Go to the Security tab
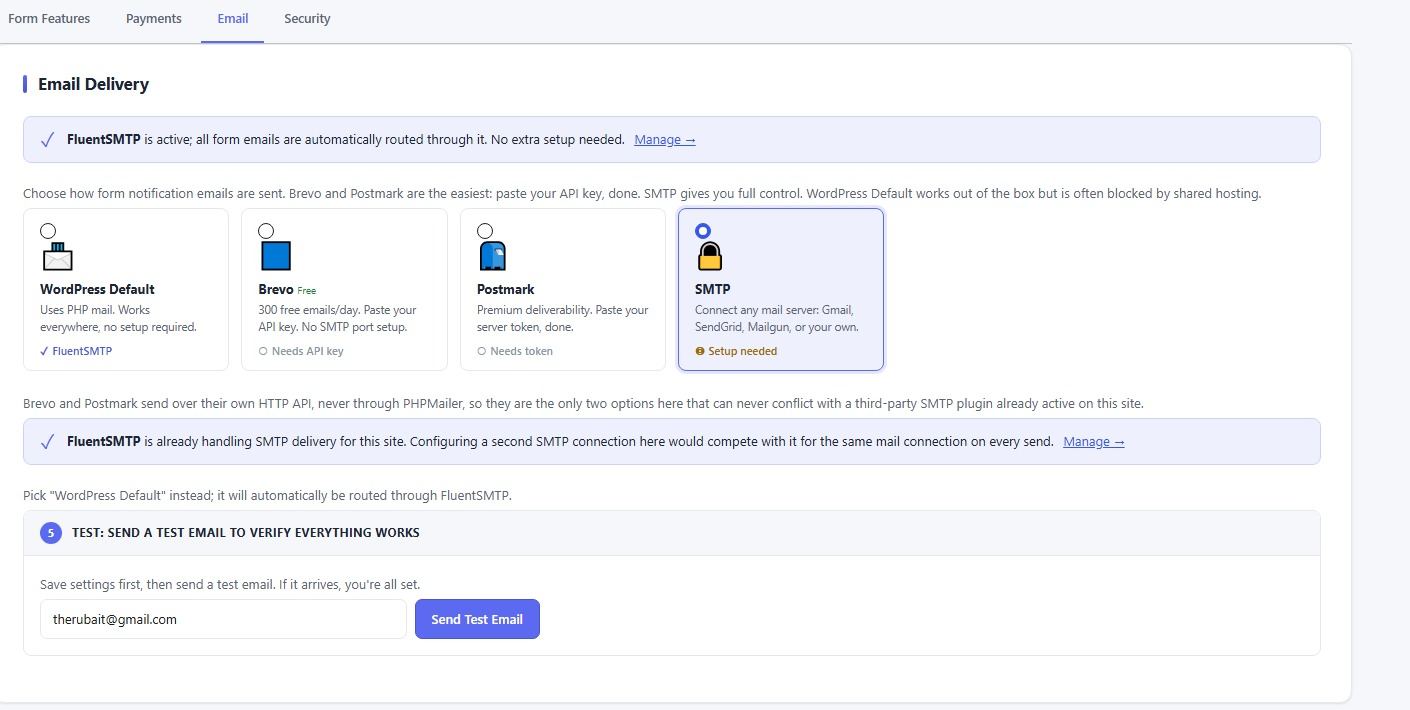The height and width of the screenshot is (710, 1410). pos(307,18)
